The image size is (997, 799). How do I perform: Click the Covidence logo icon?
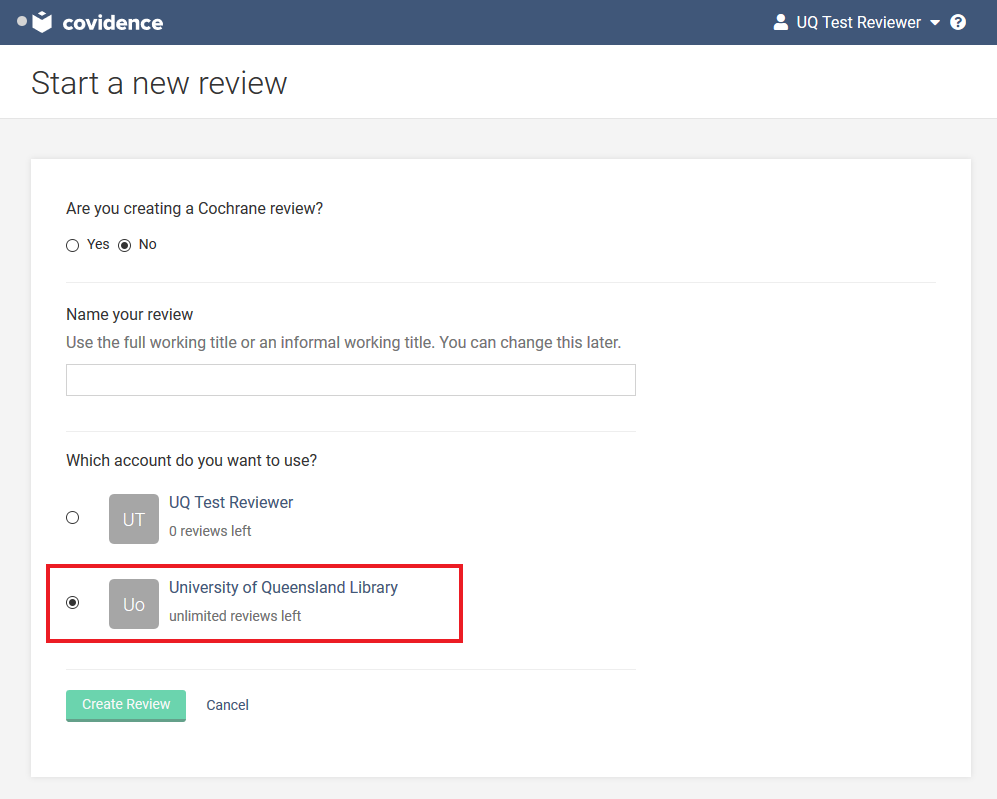pyautogui.click(x=41, y=22)
